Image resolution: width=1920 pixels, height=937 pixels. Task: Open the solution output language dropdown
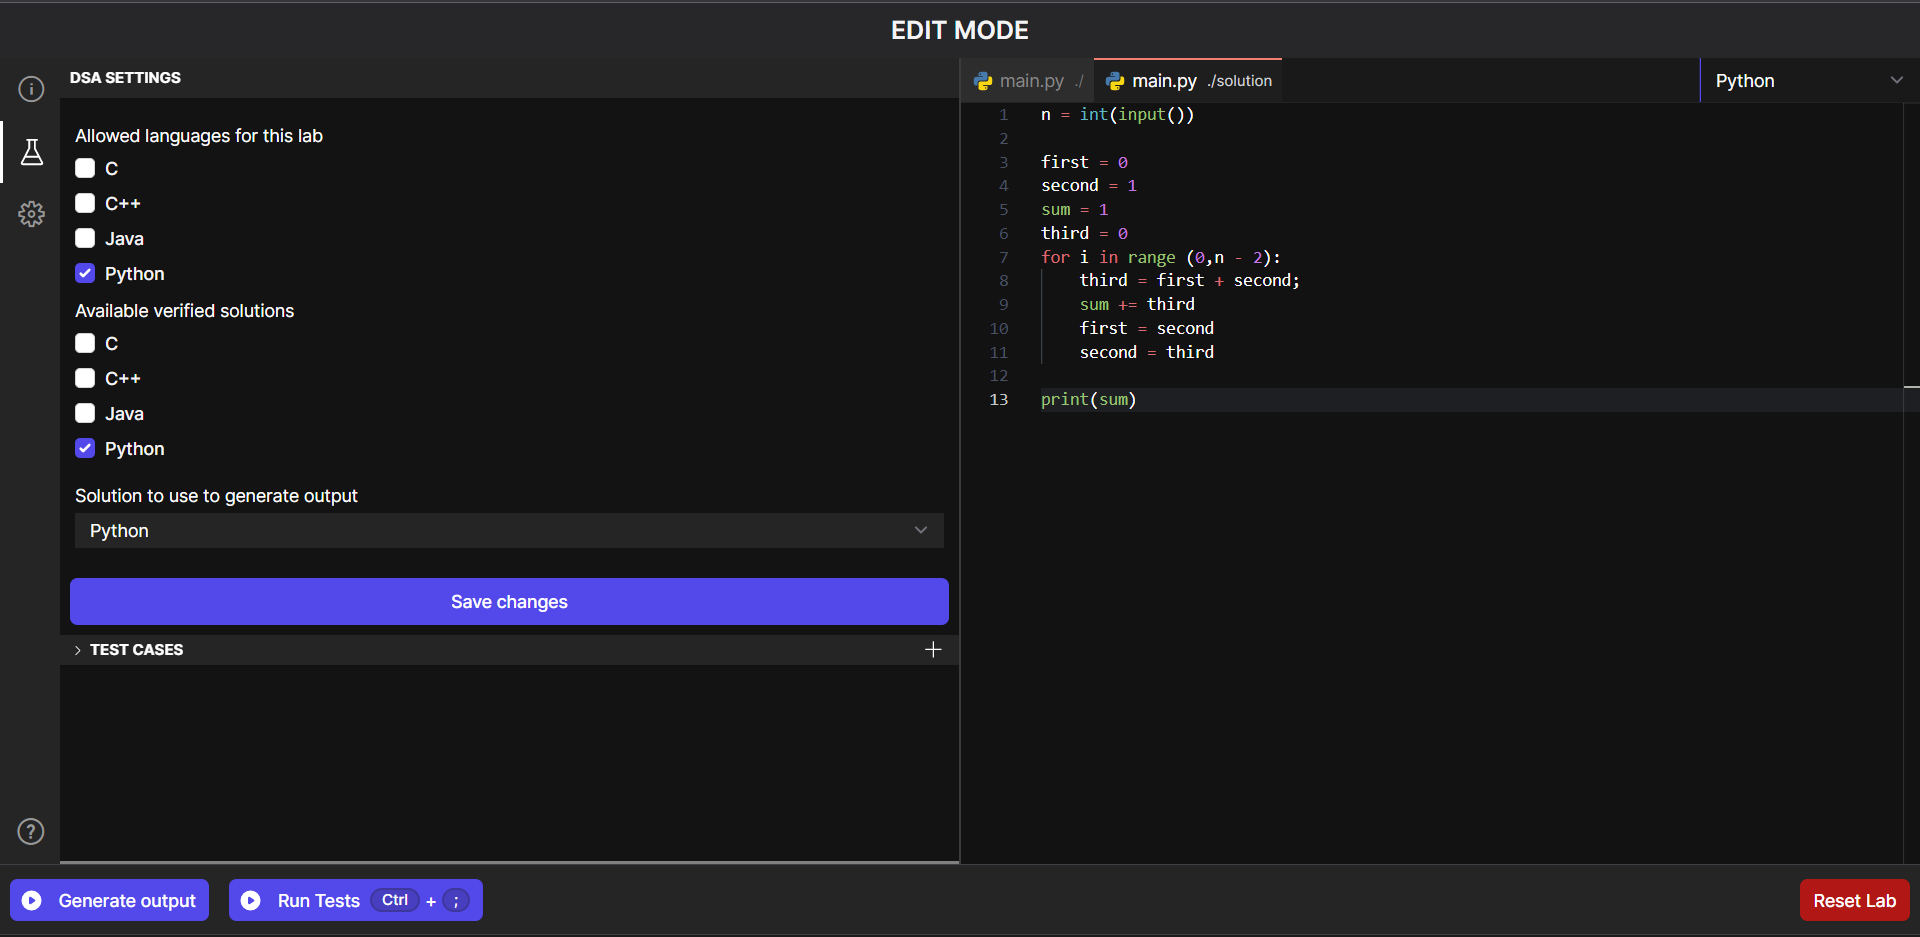[509, 531]
